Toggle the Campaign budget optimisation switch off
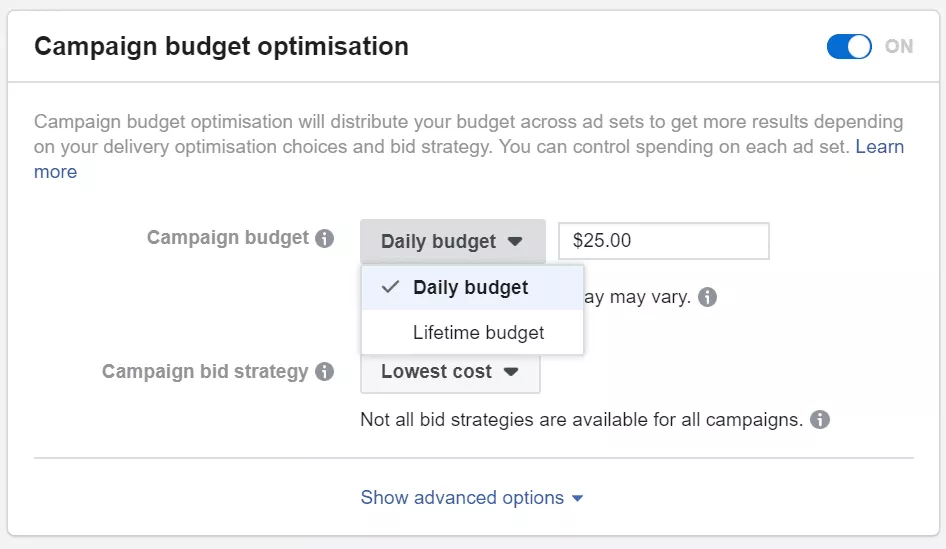 (849, 47)
